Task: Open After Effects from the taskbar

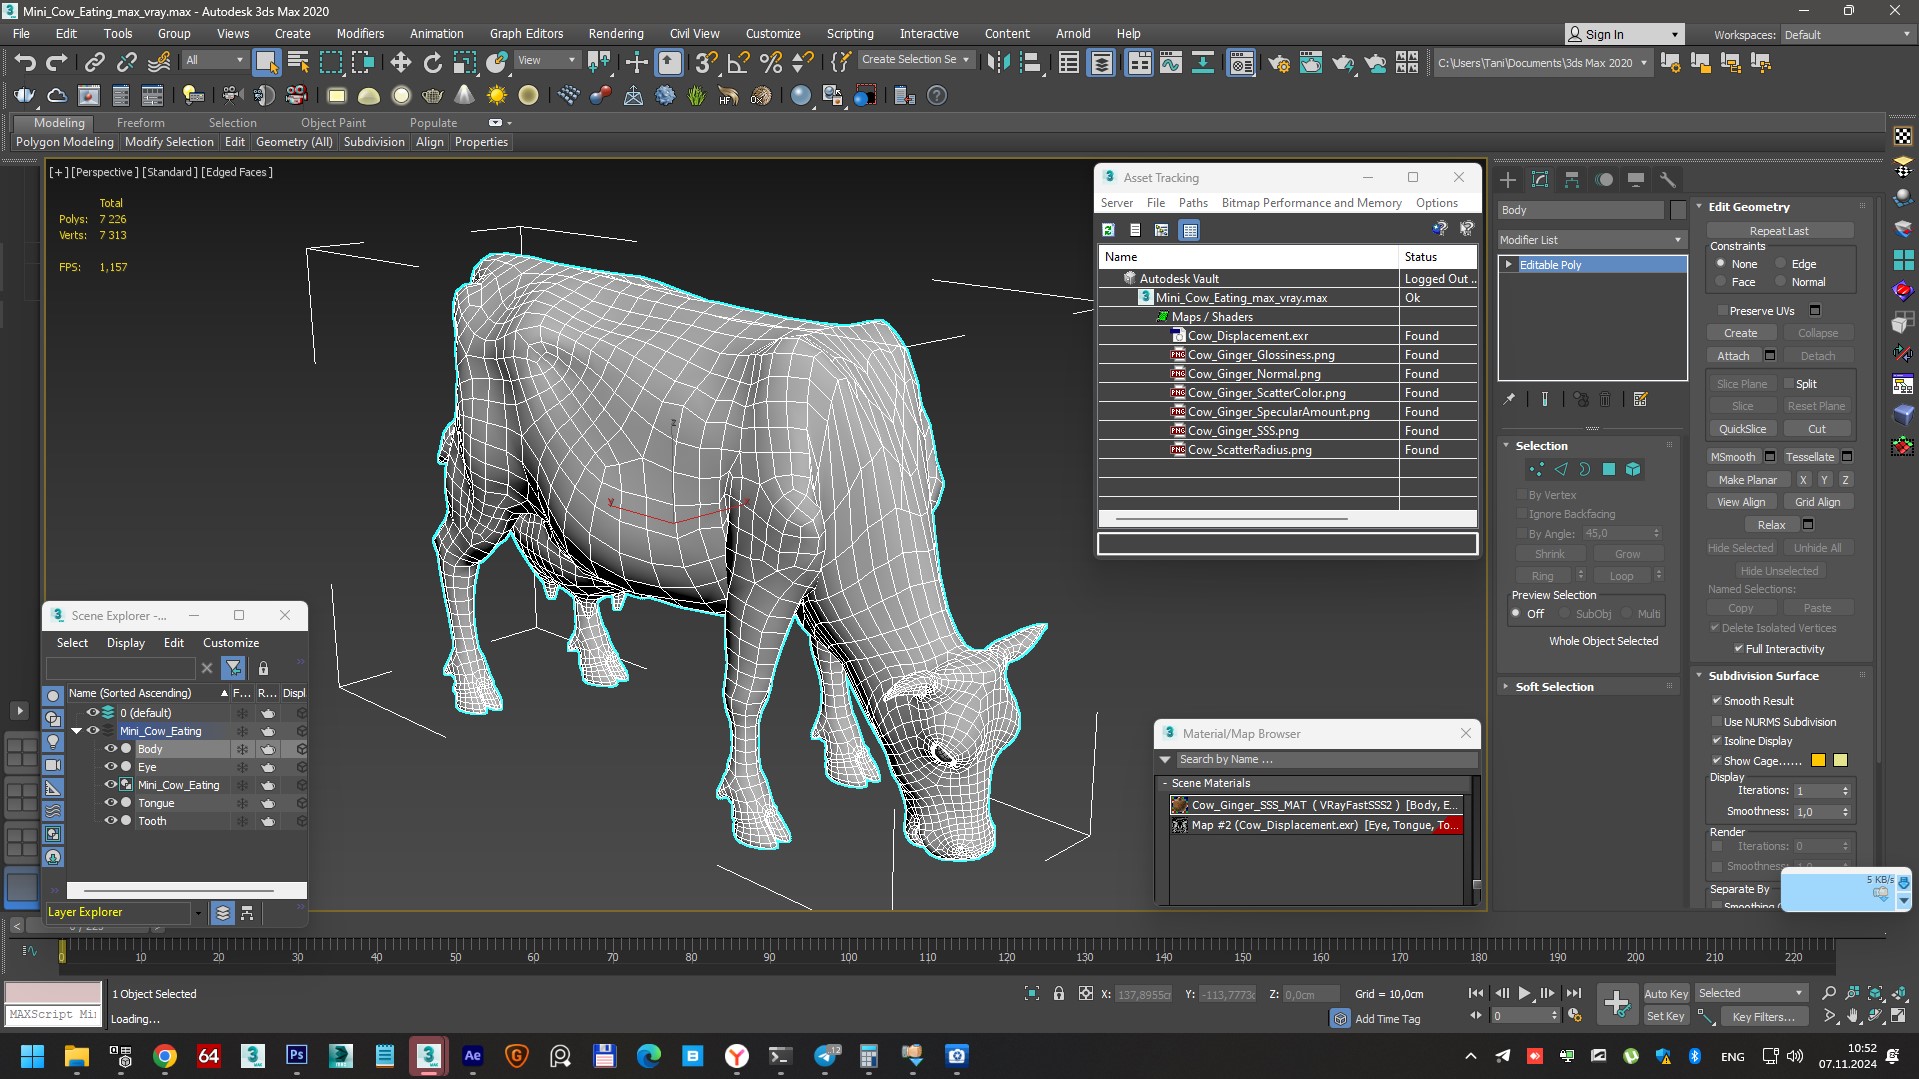Action: pos(473,1055)
